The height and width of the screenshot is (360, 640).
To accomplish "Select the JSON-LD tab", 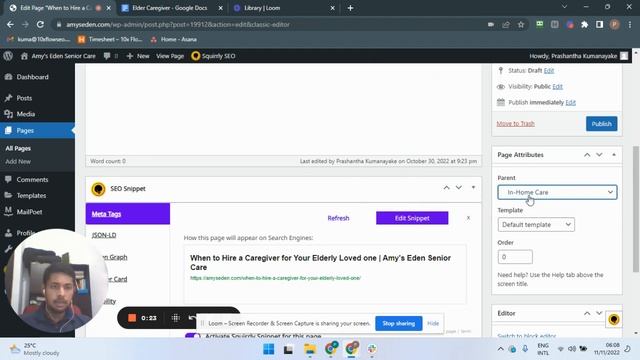I will coord(104,235).
